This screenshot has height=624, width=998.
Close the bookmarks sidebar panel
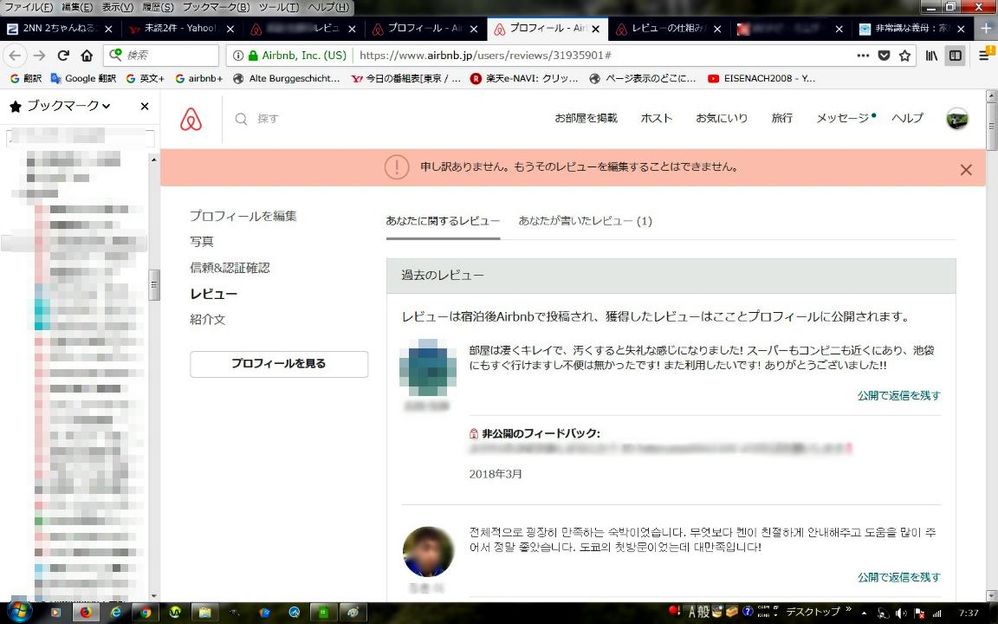click(144, 106)
